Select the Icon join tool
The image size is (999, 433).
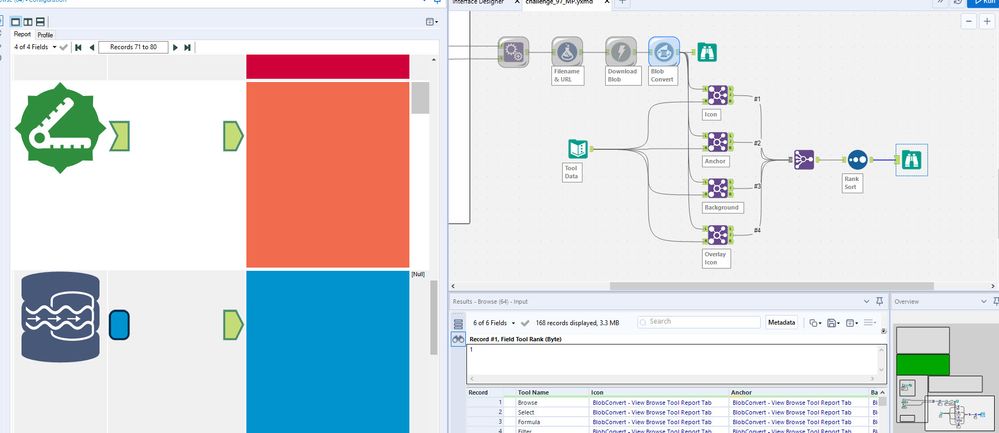[x=717, y=96]
